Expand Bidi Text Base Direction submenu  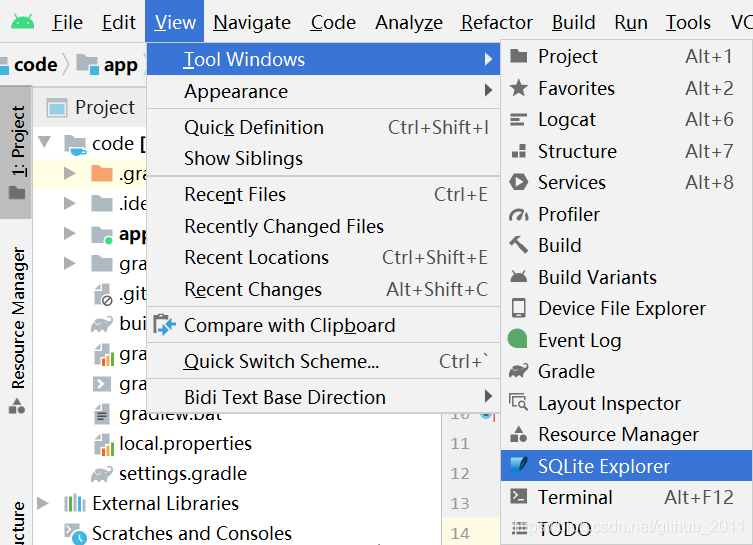coord(488,396)
